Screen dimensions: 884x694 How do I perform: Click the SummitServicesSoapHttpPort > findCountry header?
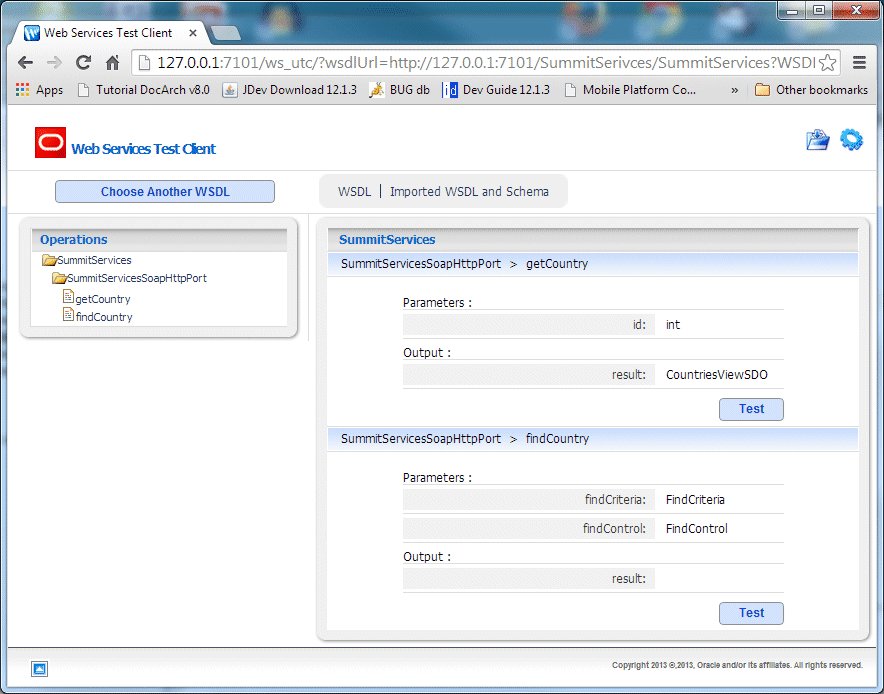(593, 439)
